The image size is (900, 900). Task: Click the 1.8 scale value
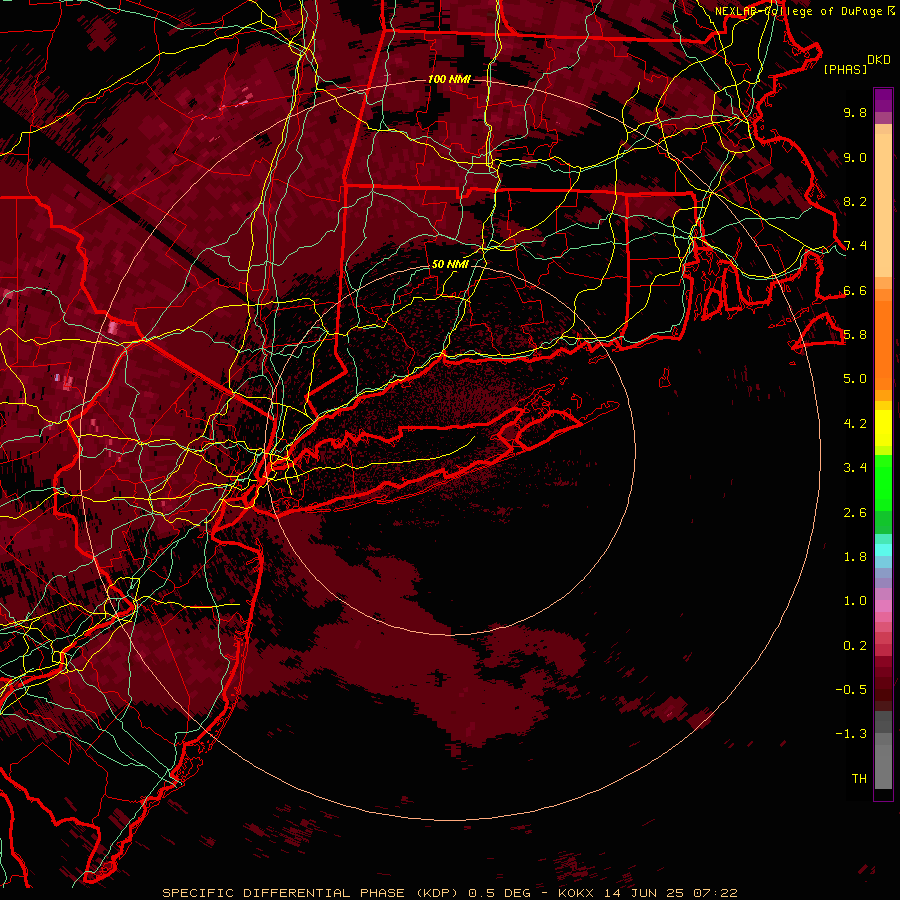coord(855,557)
